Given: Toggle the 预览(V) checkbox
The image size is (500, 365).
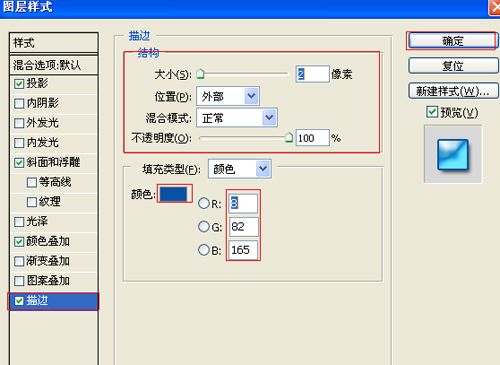Looking at the screenshot, I should tap(432, 112).
